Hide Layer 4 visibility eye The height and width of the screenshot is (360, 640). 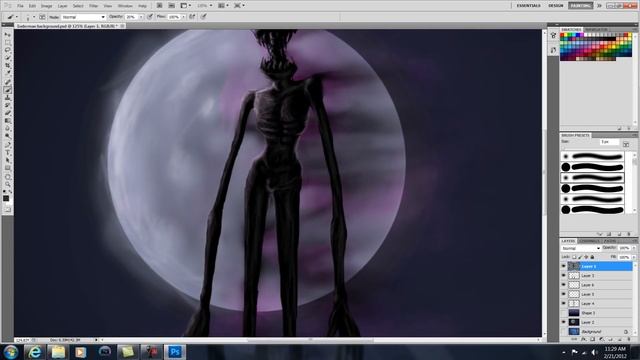(x=564, y=304)
